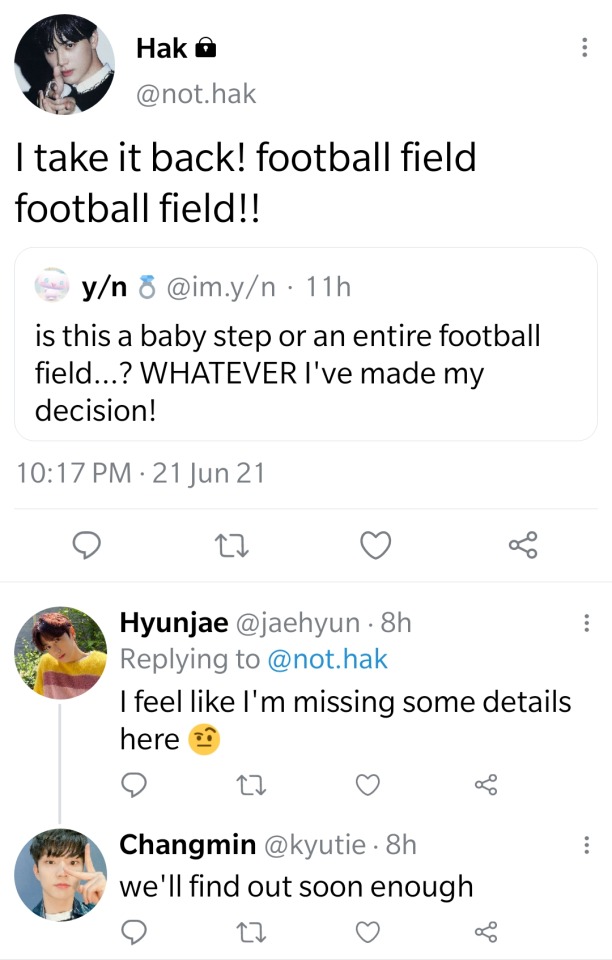Open Changmin's profile via display name
Image resolution: width=612 pixels, height=960 pixels.
[187, 845]
